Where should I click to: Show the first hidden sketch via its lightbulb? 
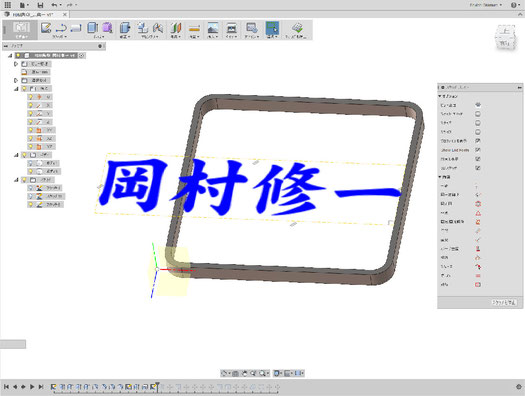coord(30,188)
